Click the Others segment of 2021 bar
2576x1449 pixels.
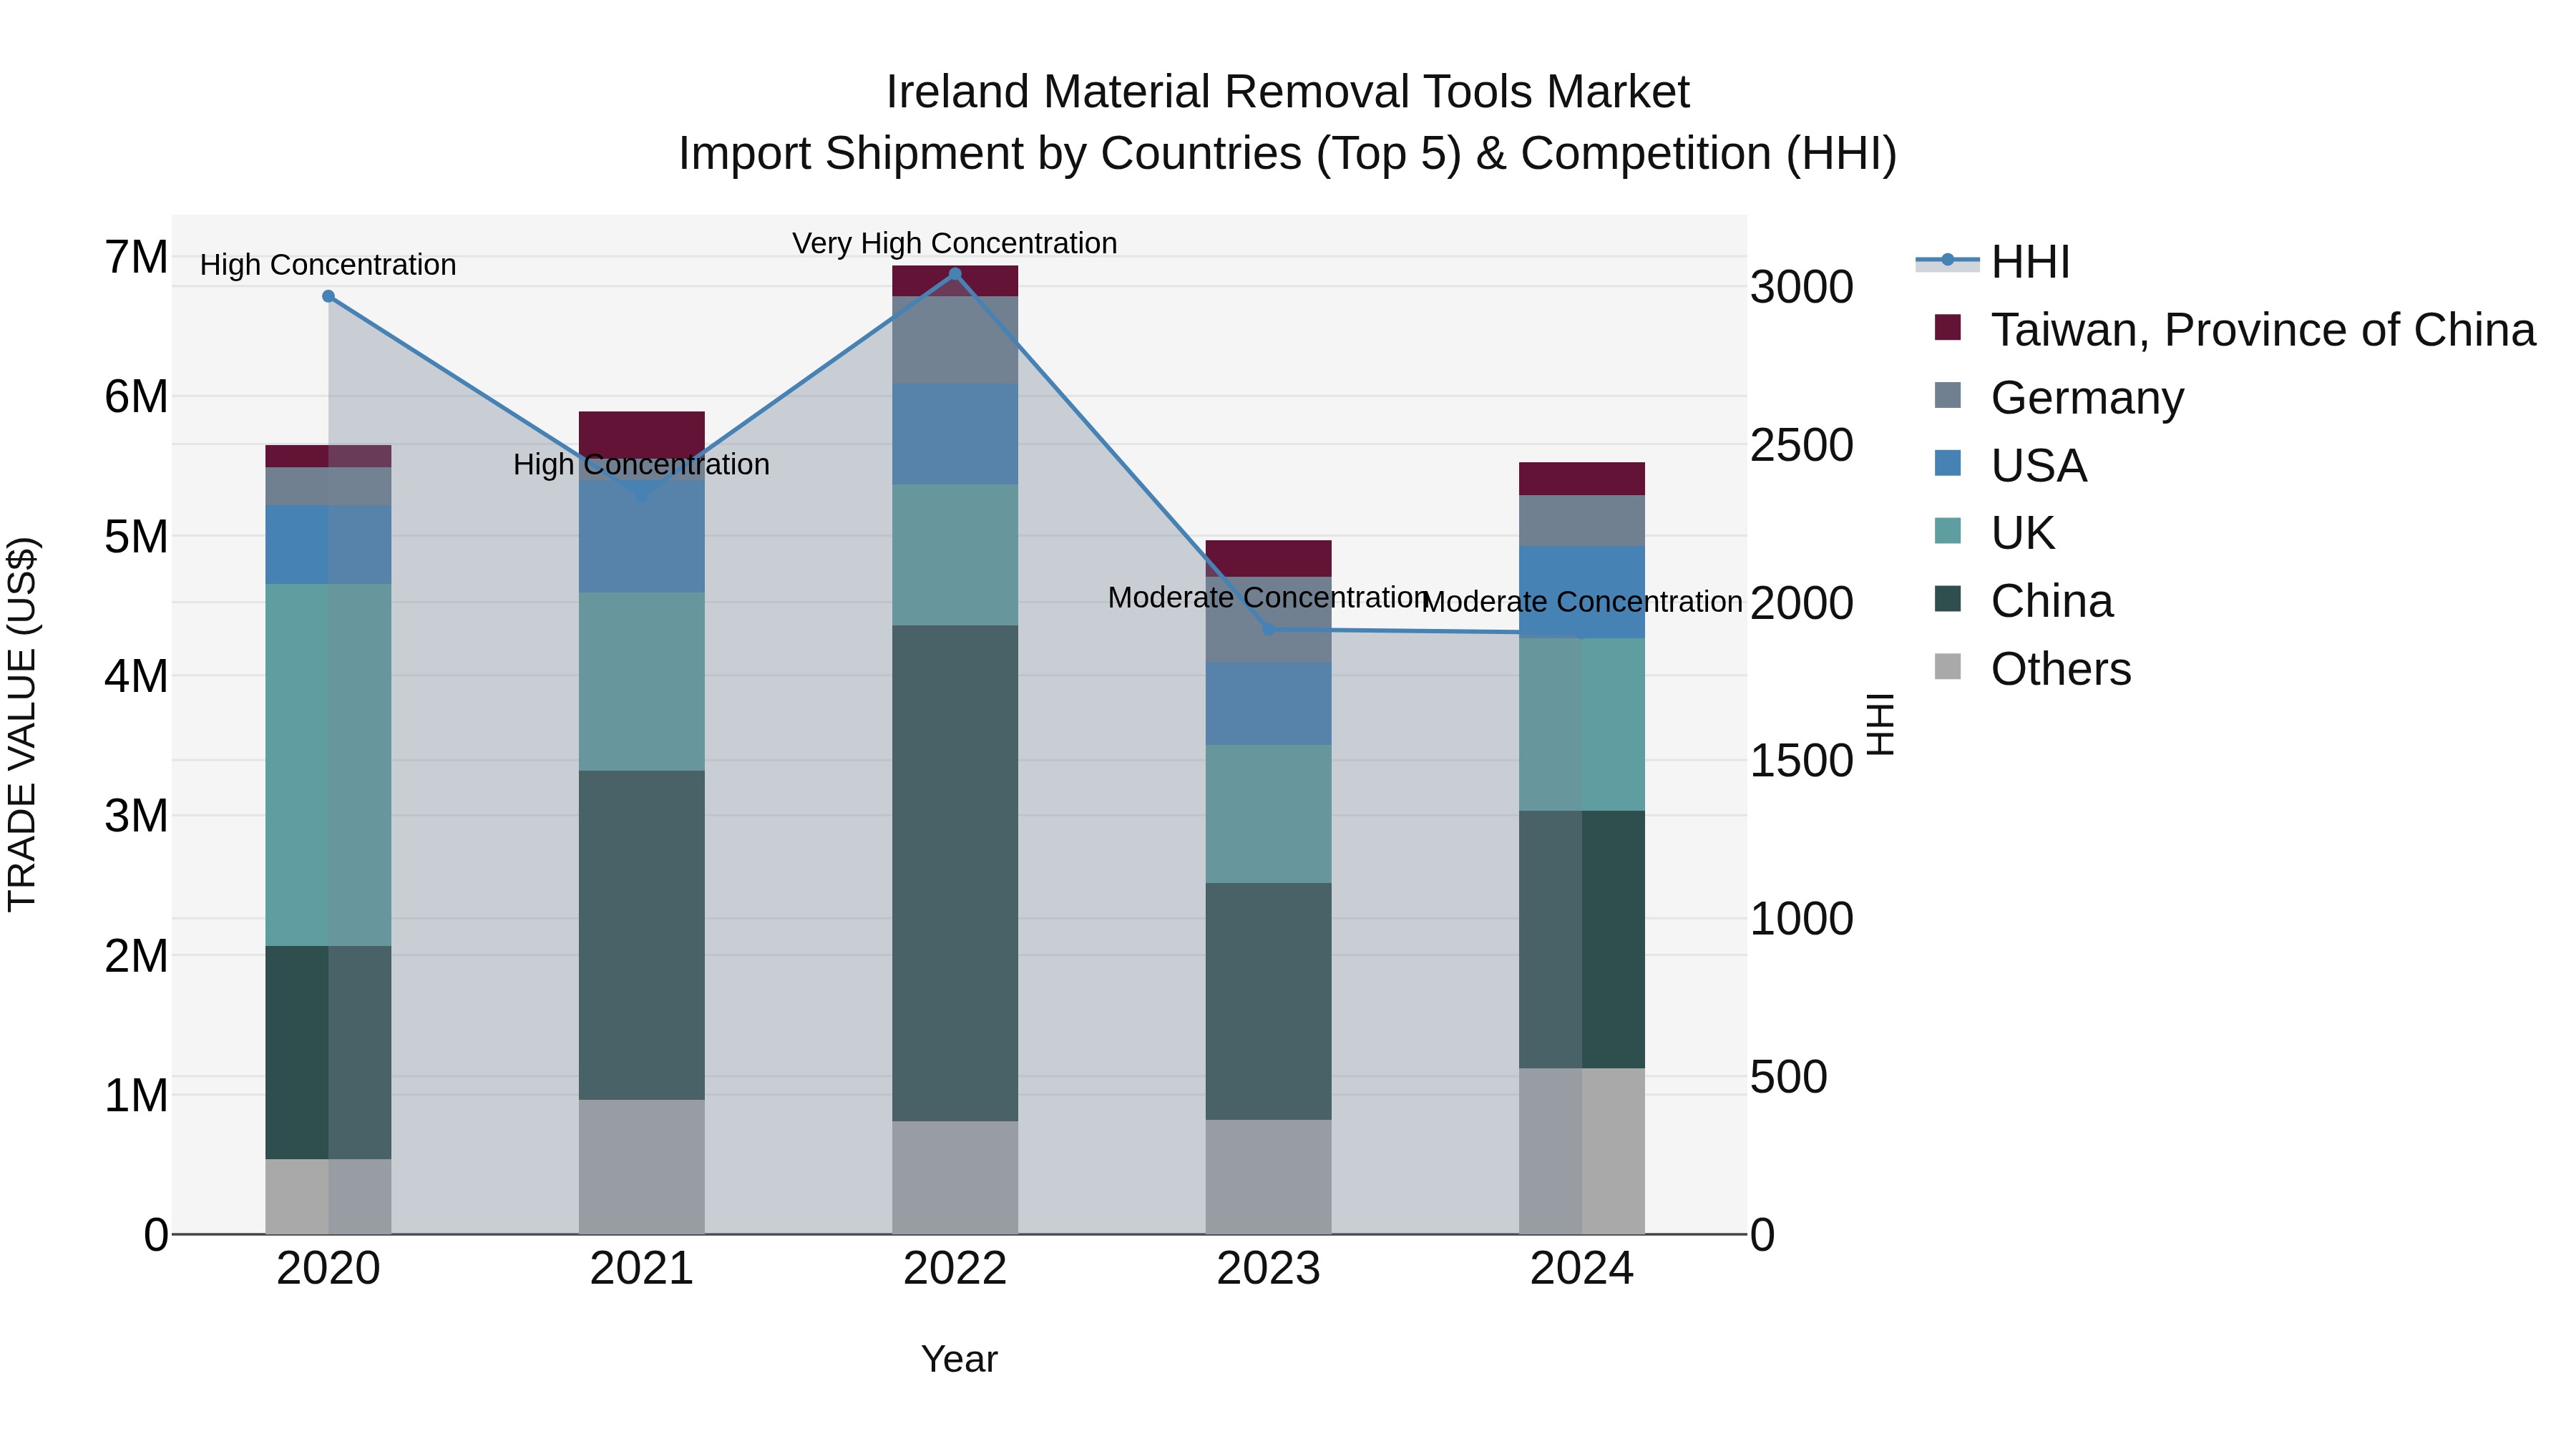pos(642,1167)
